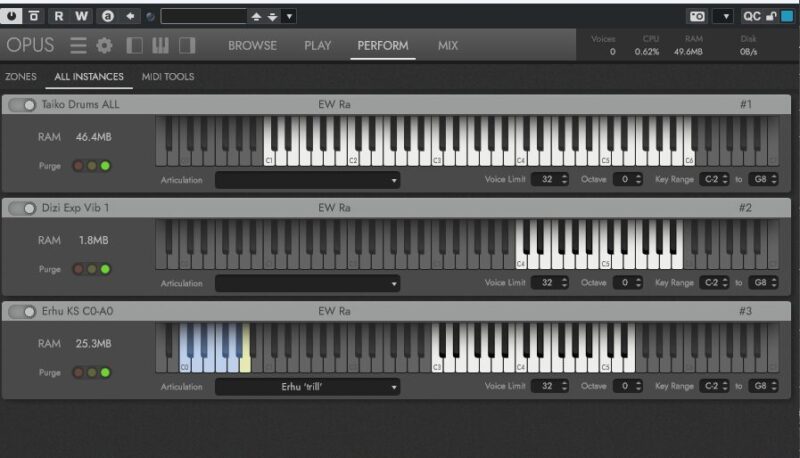Open Opus settings gear icon
Image resolution: width=800 pixels, height=458 pixels.
point(104,46)
